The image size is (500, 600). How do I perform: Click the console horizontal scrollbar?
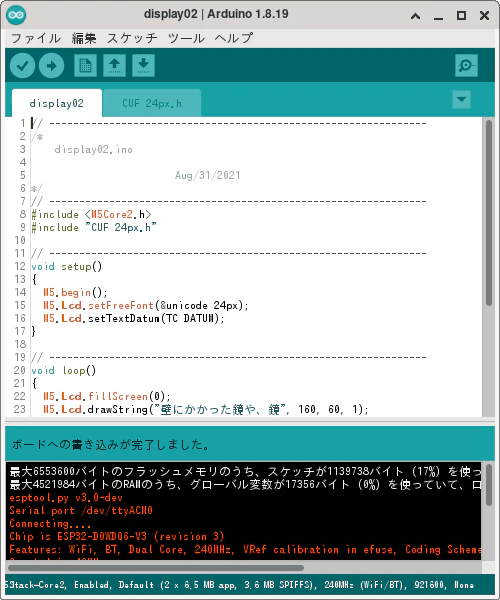[156, 567]
